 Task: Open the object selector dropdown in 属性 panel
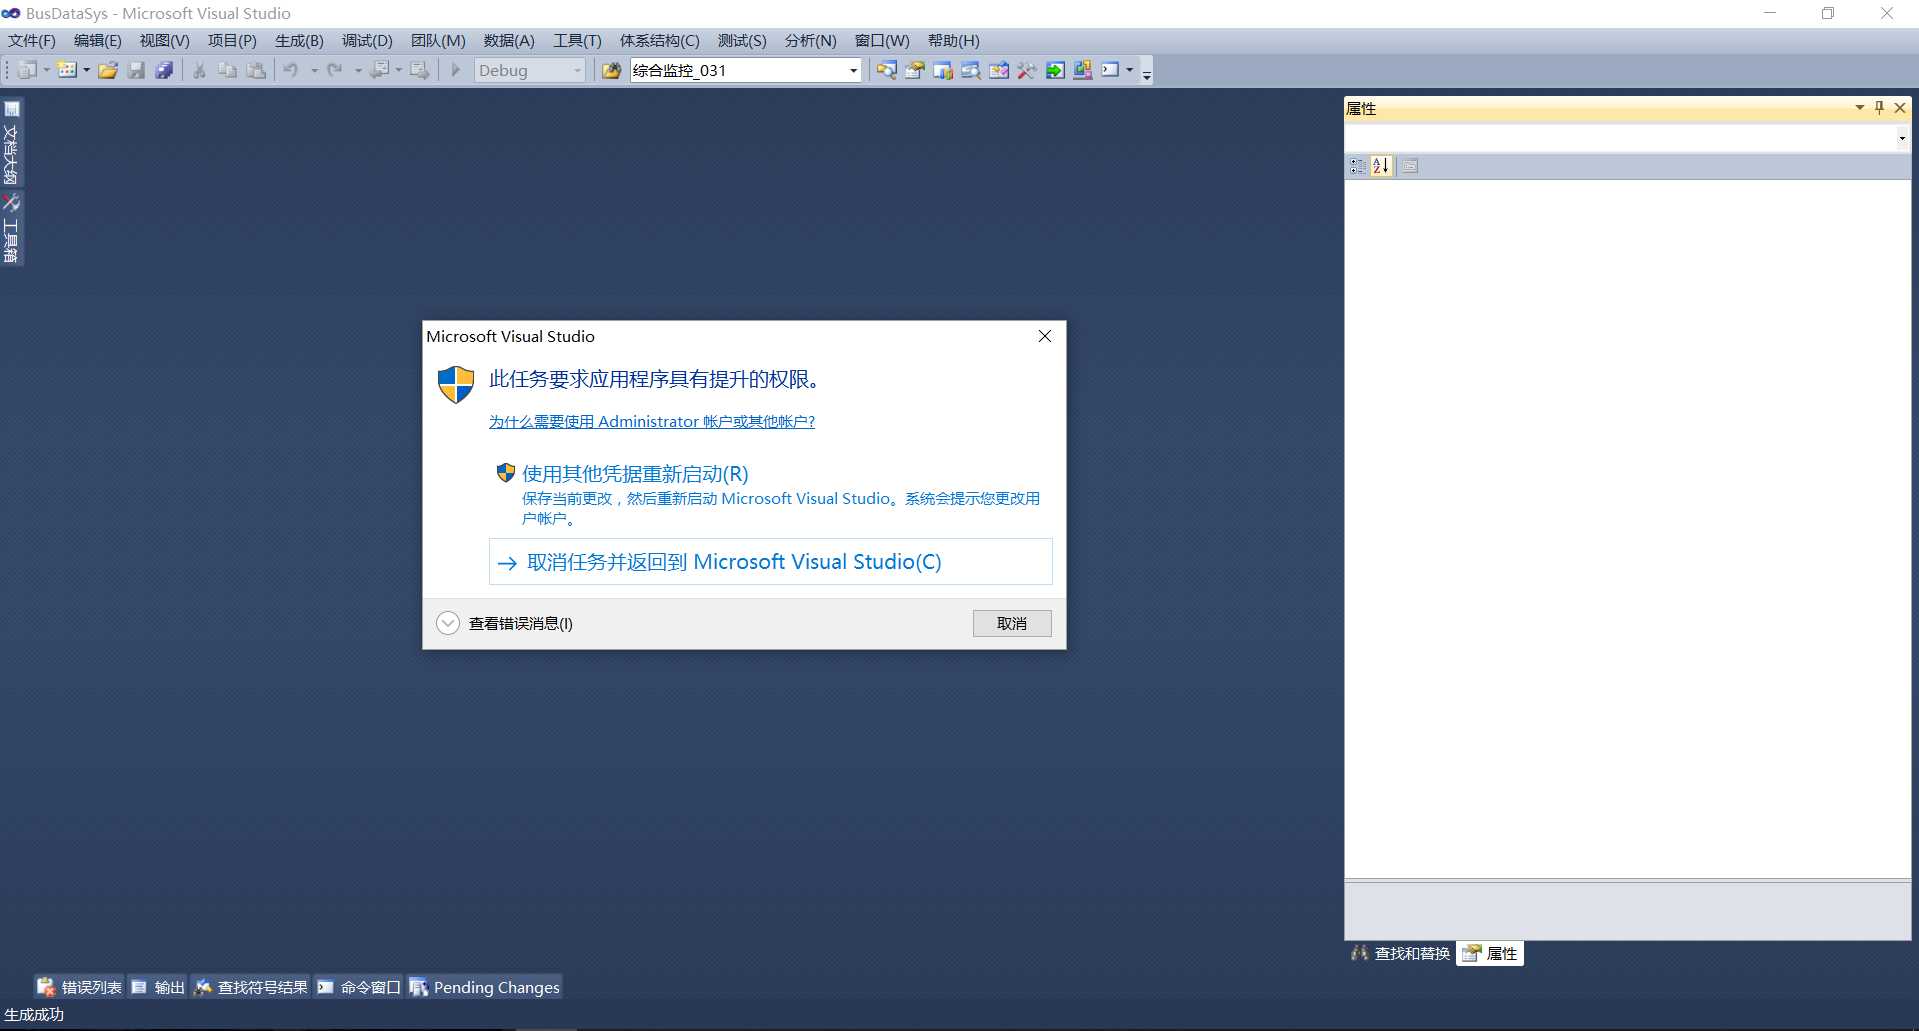tap(1901, 138)
